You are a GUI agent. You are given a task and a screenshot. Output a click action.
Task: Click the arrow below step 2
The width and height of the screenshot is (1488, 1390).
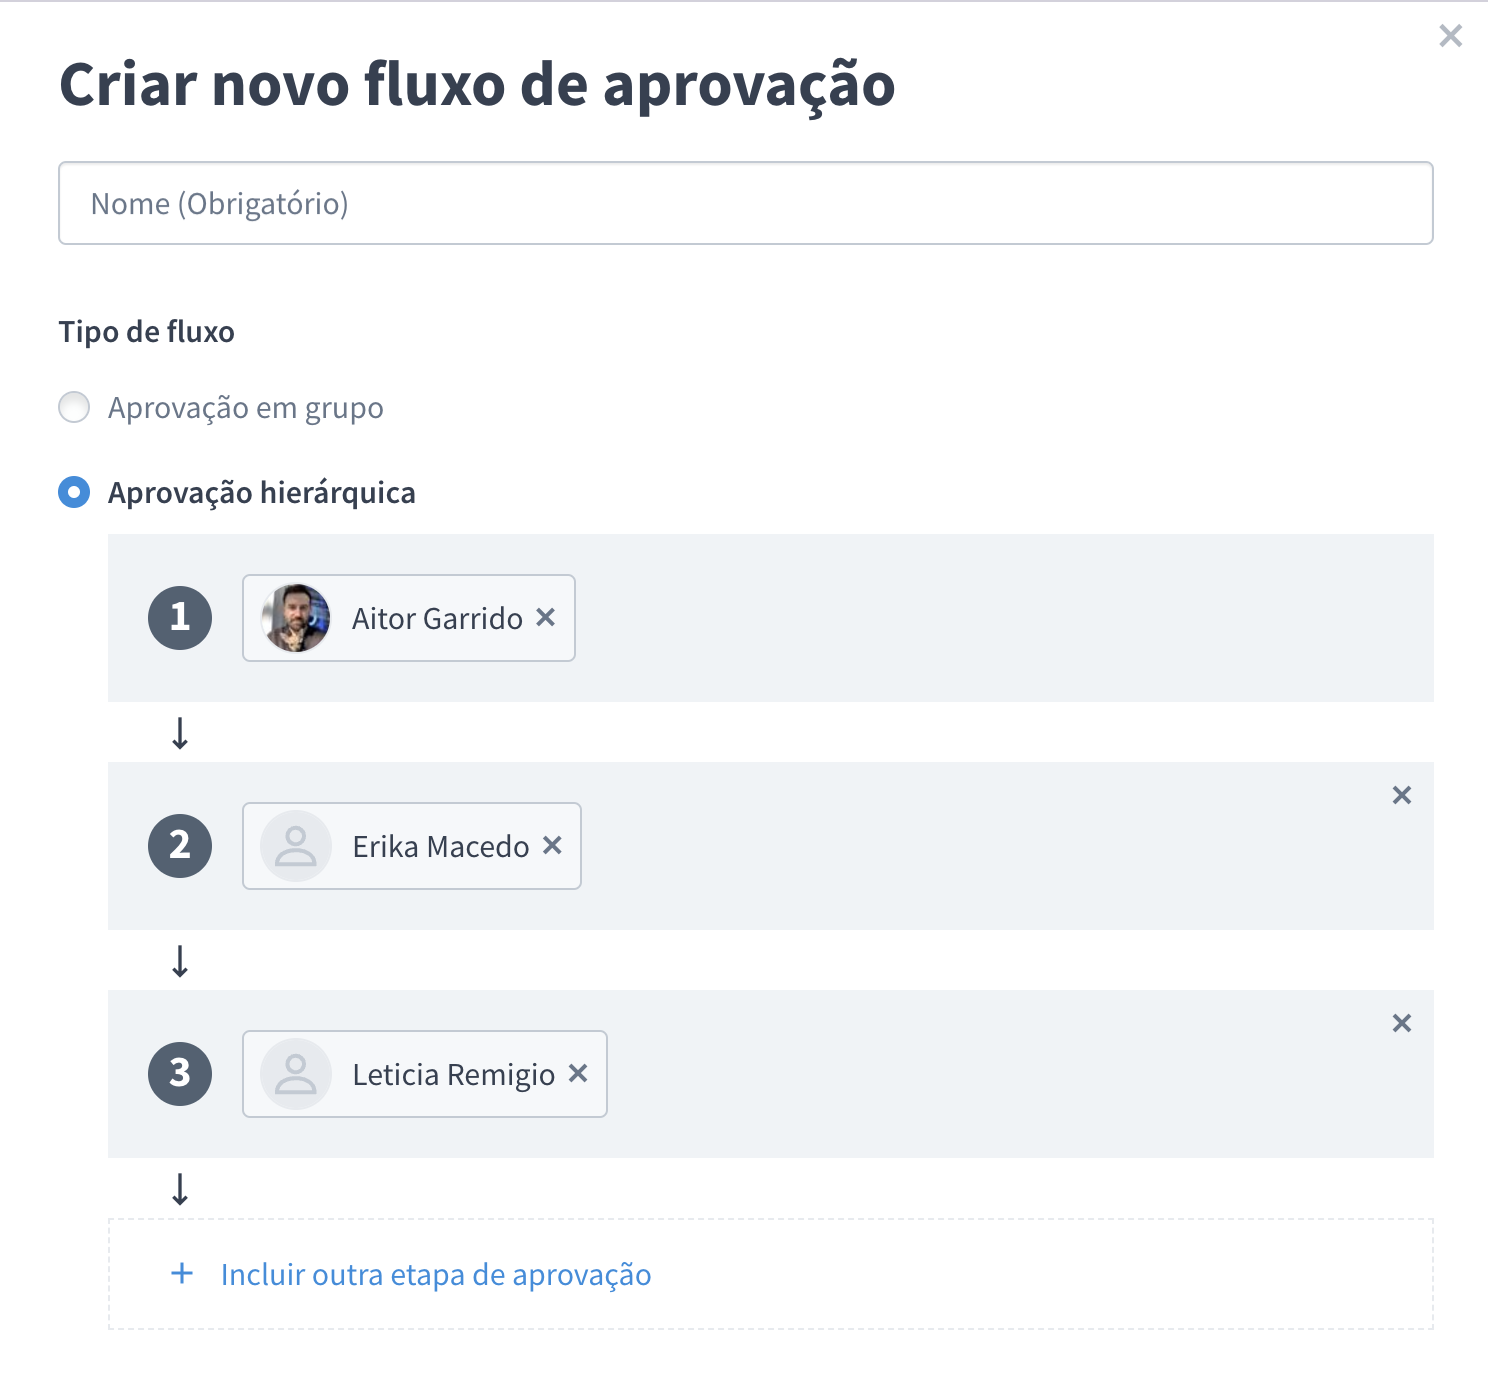tap(180, 962)
